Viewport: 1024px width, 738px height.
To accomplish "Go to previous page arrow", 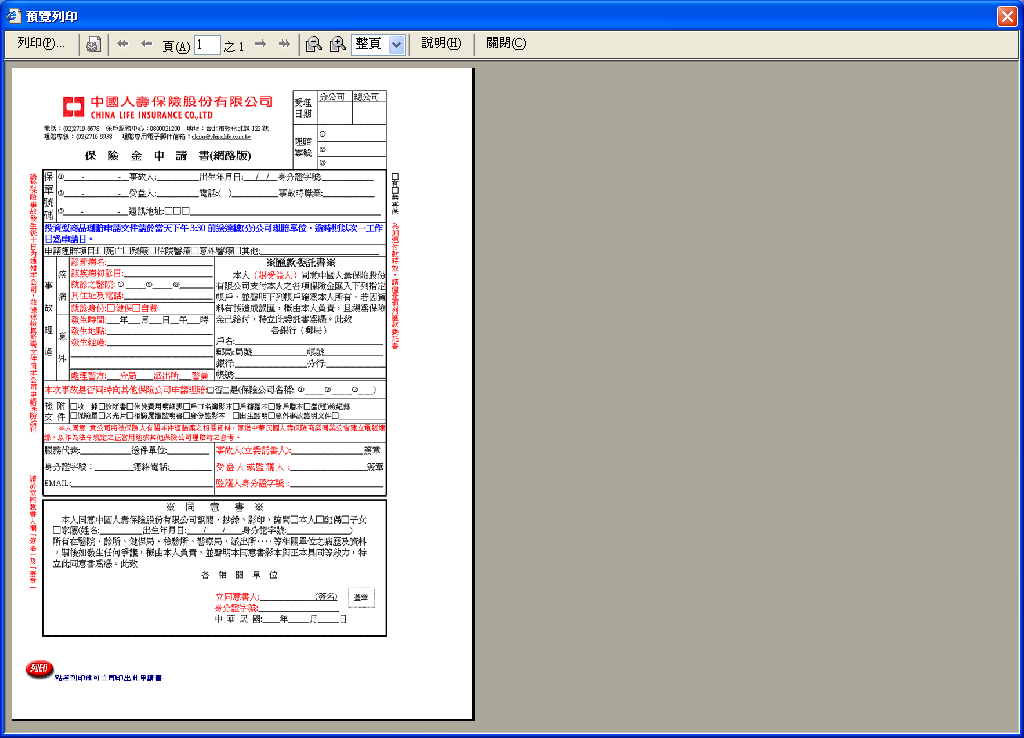I will point(147,44).
